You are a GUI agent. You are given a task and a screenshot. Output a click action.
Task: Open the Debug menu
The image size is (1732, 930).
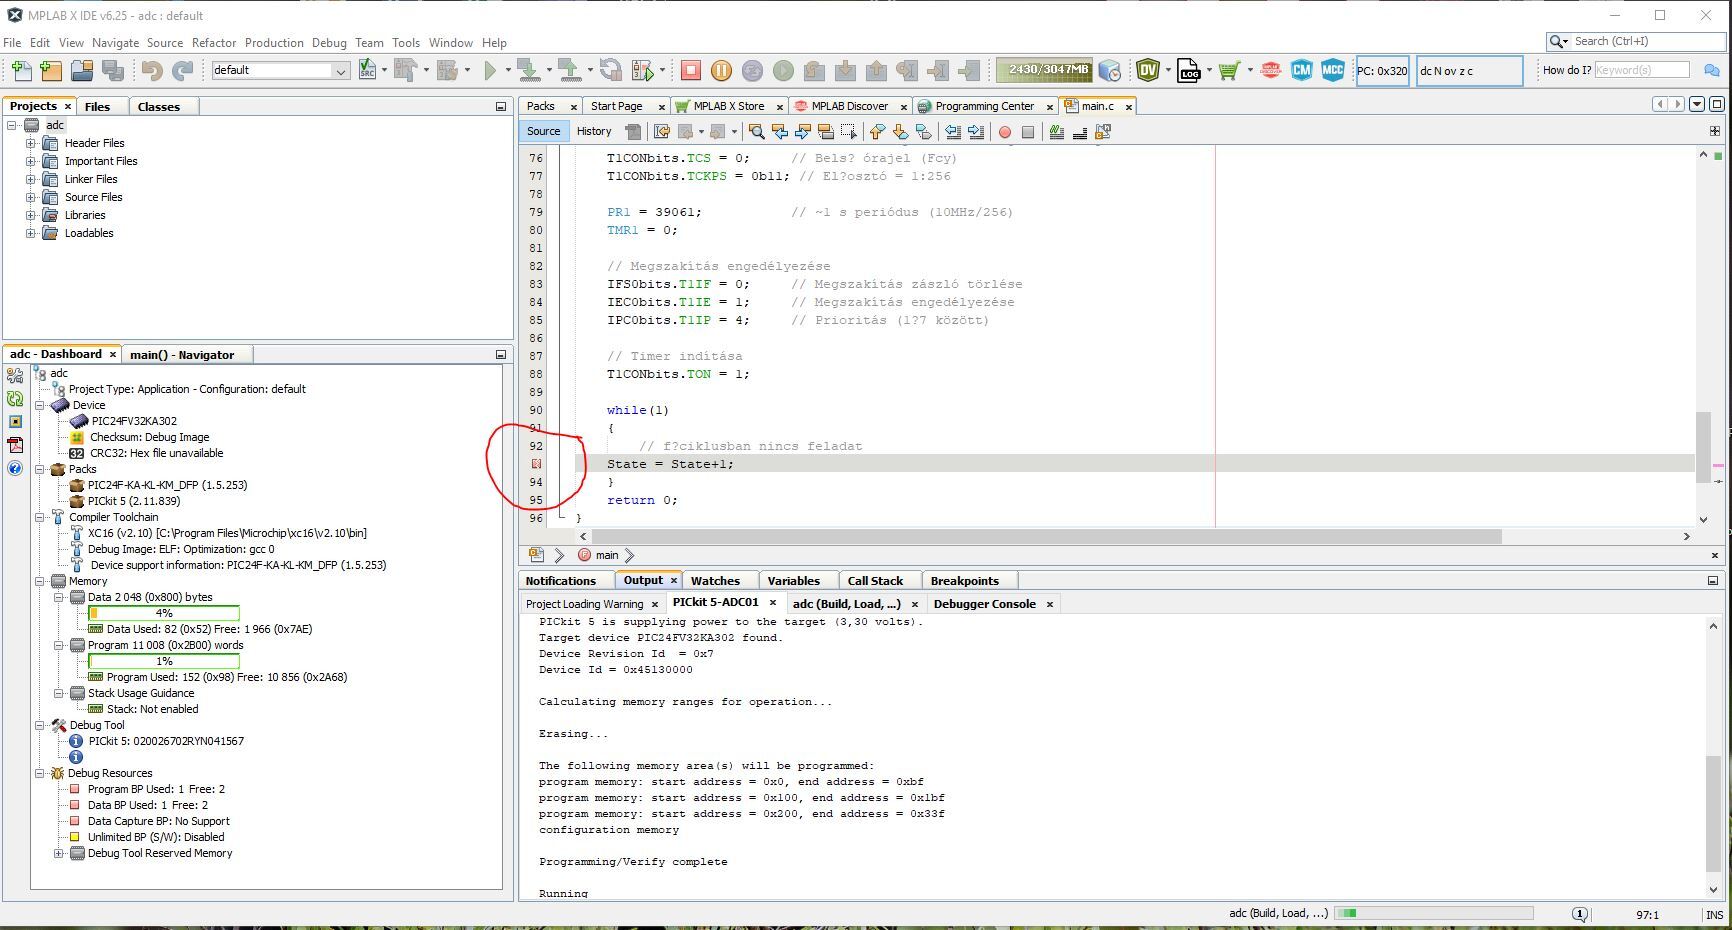point(329,43)
